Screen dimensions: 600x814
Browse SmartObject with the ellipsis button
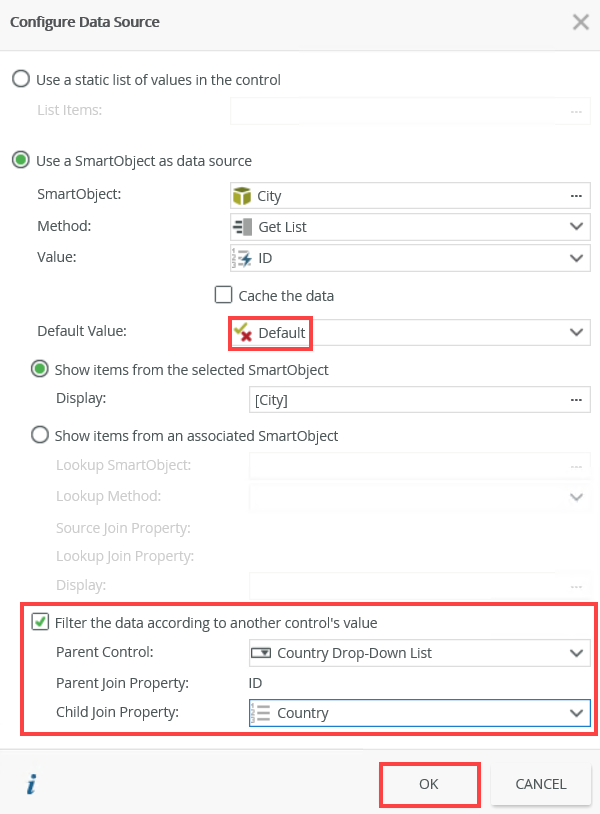pos(576,196)
